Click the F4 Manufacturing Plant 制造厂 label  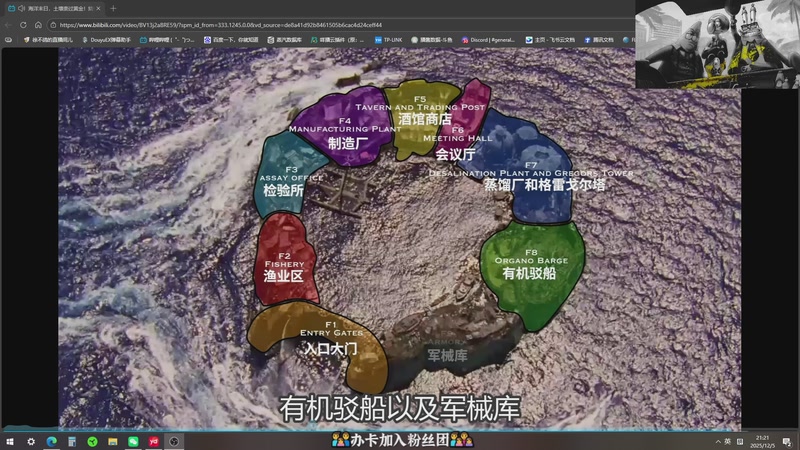click(x=345, y=132)
